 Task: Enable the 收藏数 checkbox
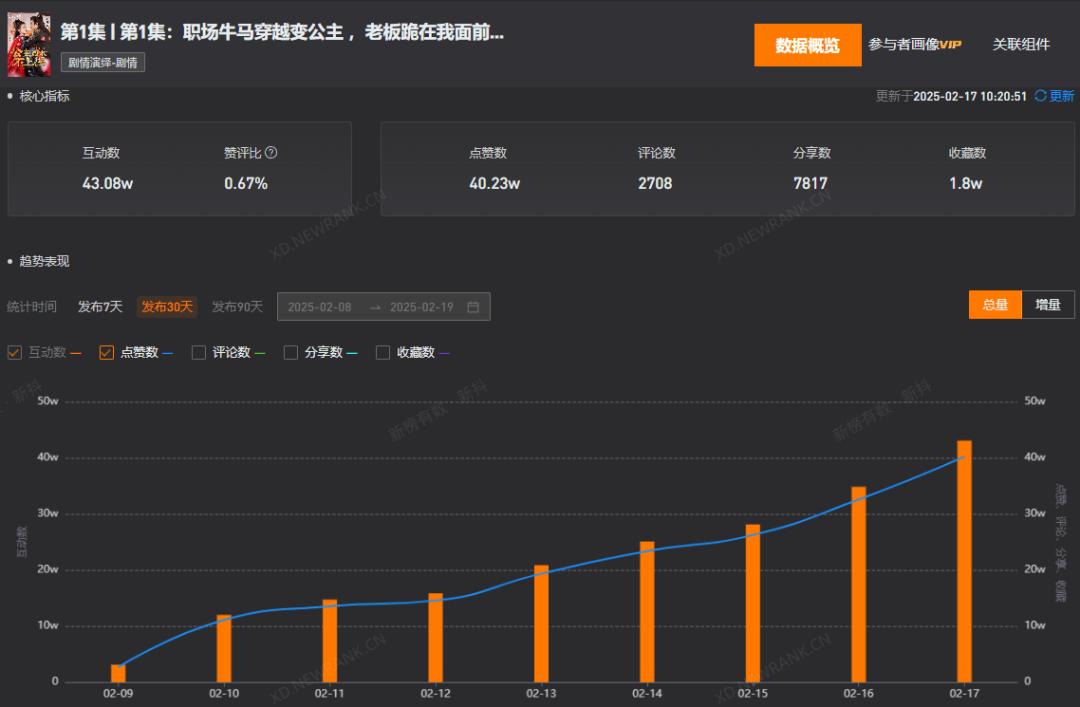pyautogui.click(x=382, y=352)
